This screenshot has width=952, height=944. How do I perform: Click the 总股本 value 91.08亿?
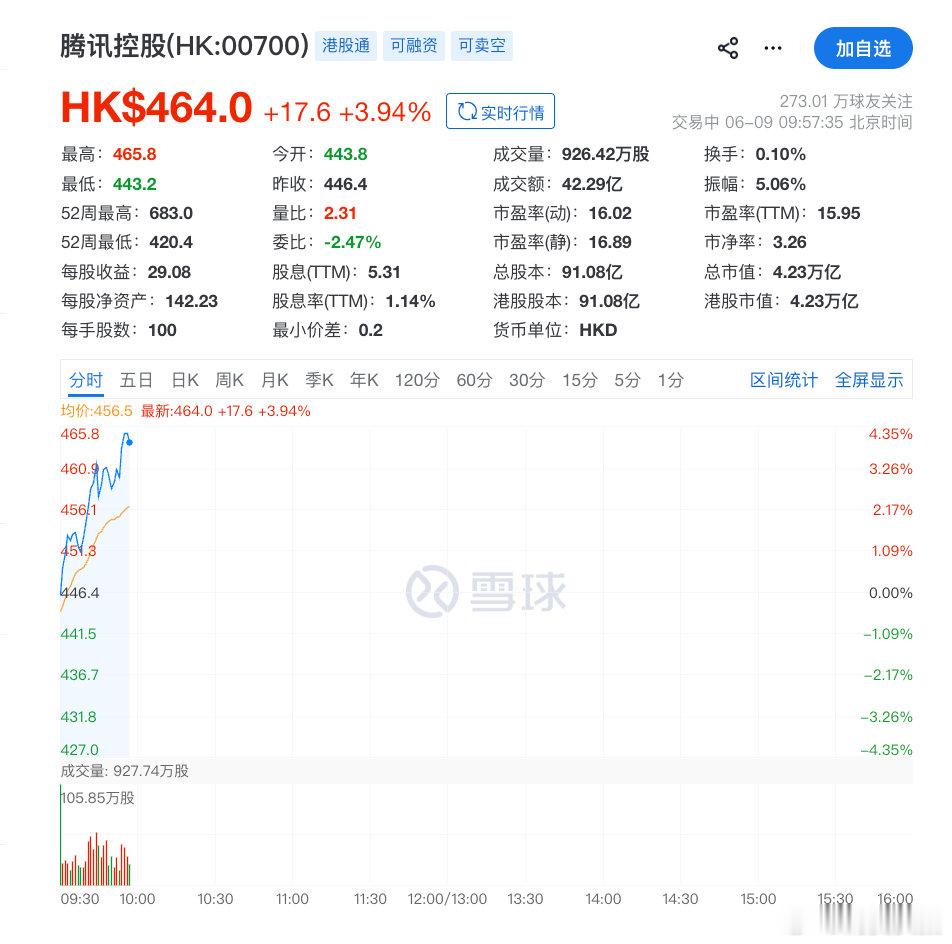(x=592, y=272)
